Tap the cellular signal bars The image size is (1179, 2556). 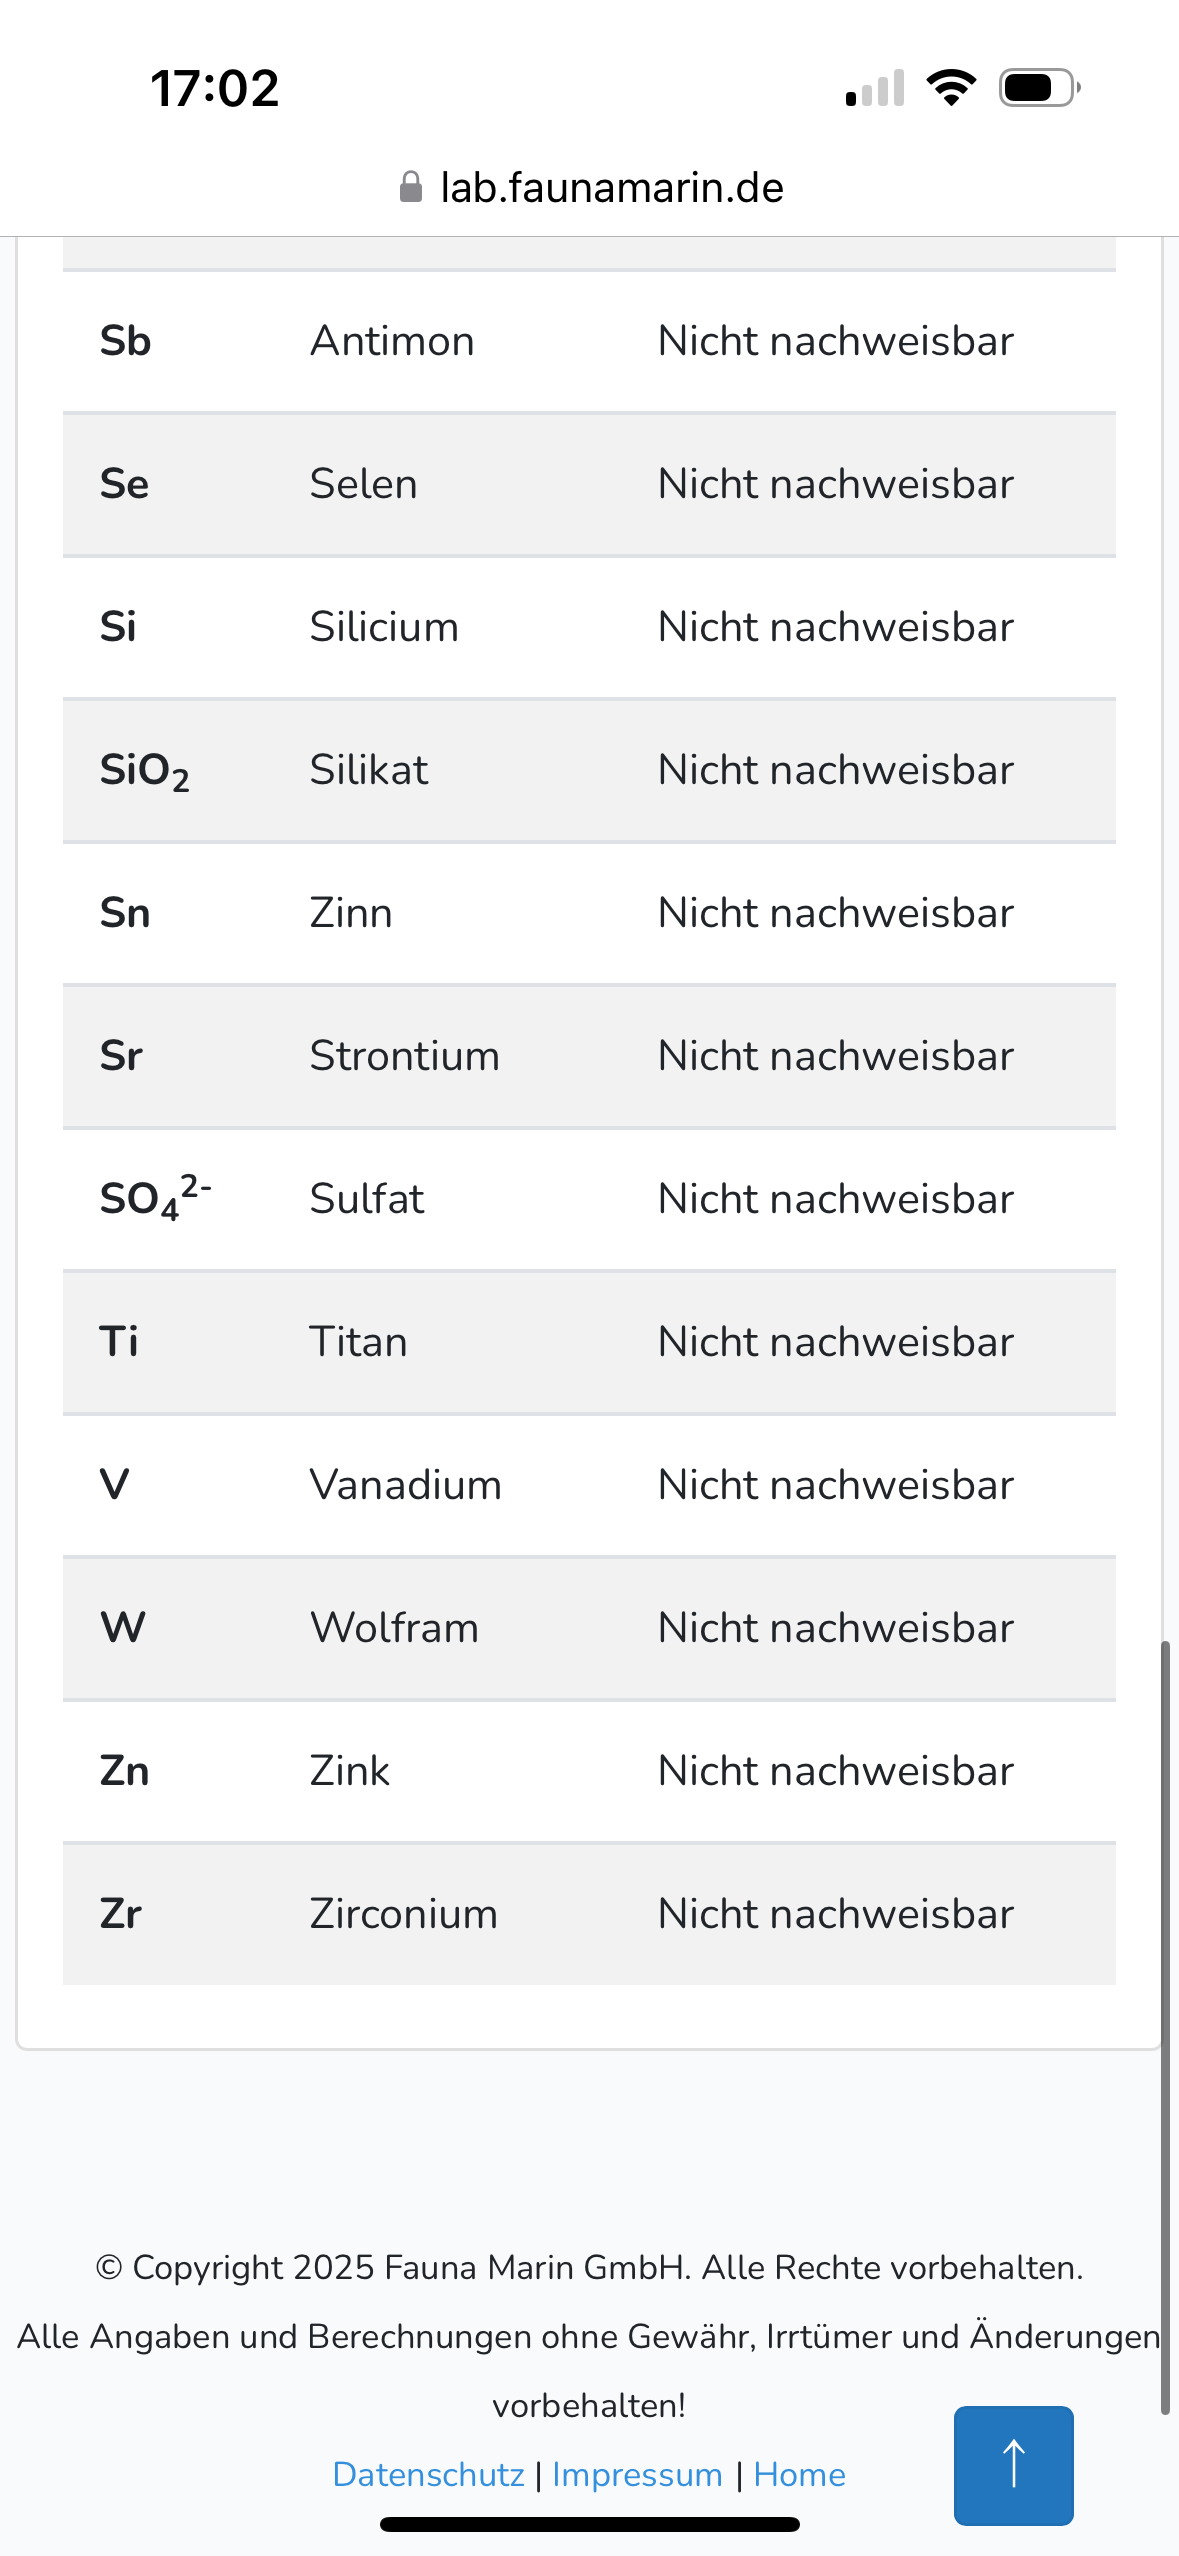(x=875, y=88)
